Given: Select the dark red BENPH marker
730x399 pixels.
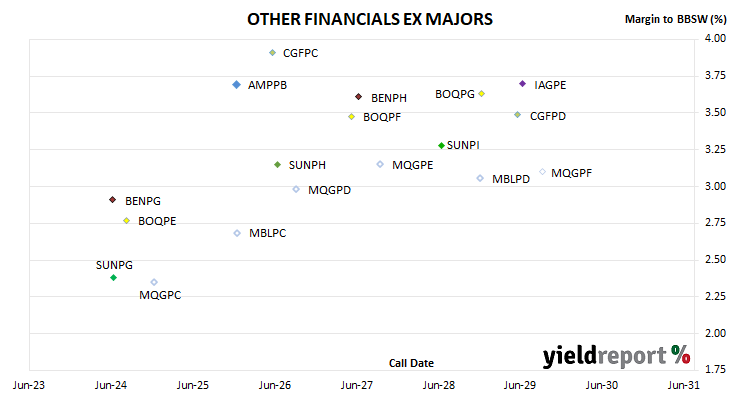Looking at the screenshot, I should (358, 97).
